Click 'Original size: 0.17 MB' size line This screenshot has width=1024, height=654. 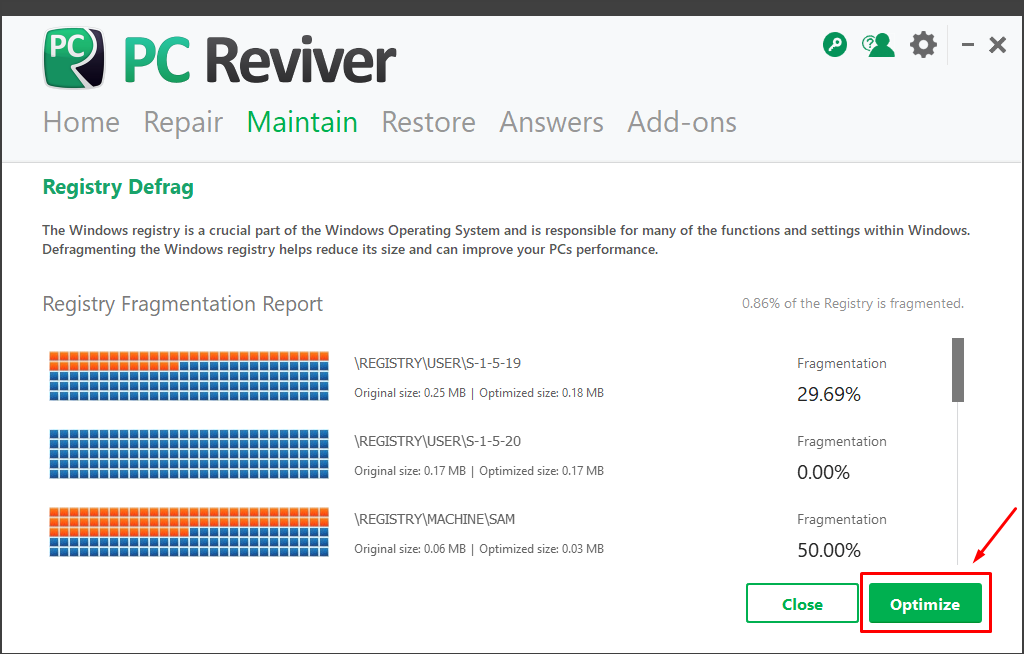[479, 470]
